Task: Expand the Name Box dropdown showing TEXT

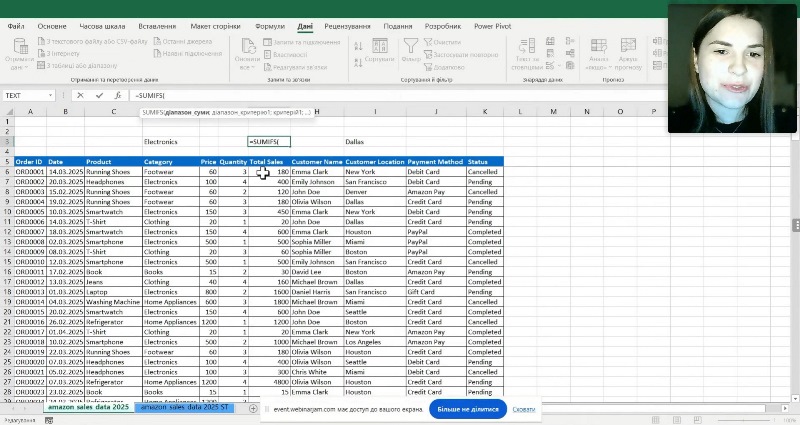Action: (x=52, y=96)
